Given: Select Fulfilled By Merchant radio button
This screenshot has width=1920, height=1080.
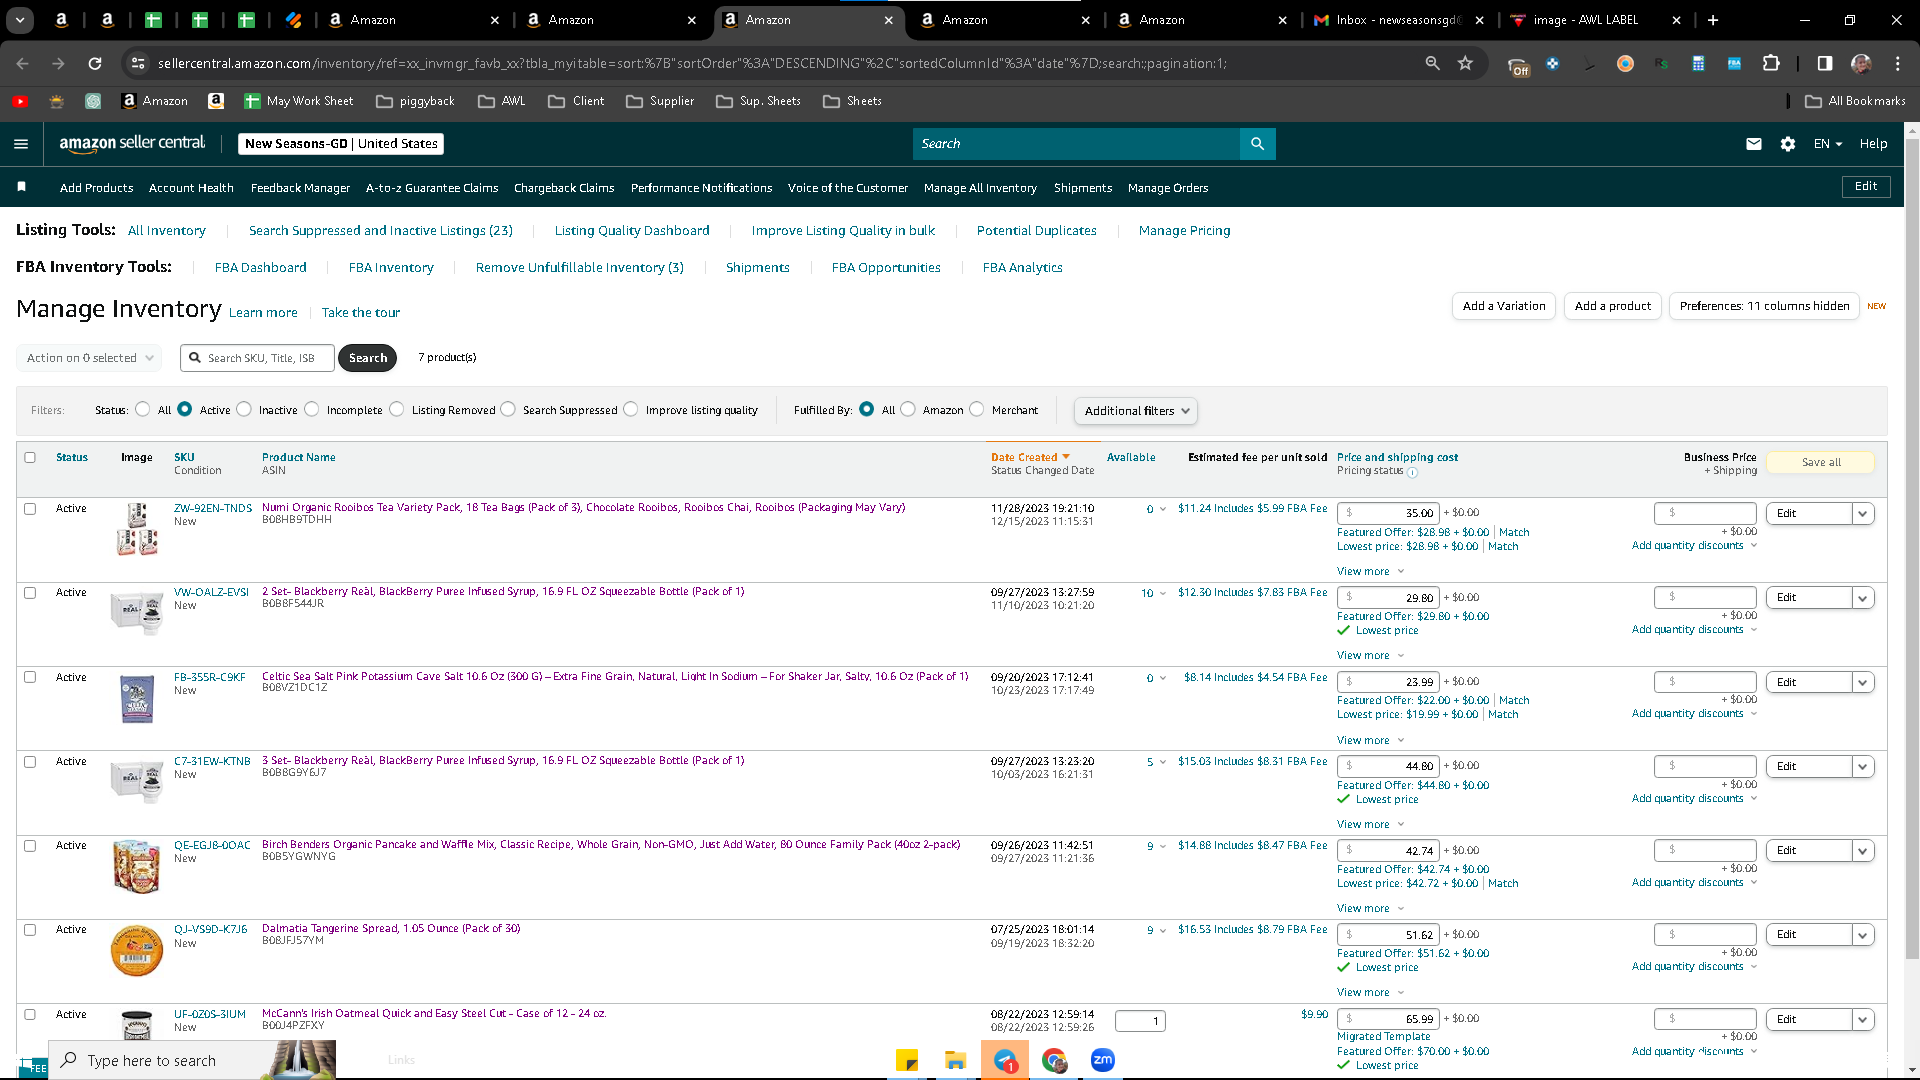Looking at the screenshot, I should click(x=977, y=409).
